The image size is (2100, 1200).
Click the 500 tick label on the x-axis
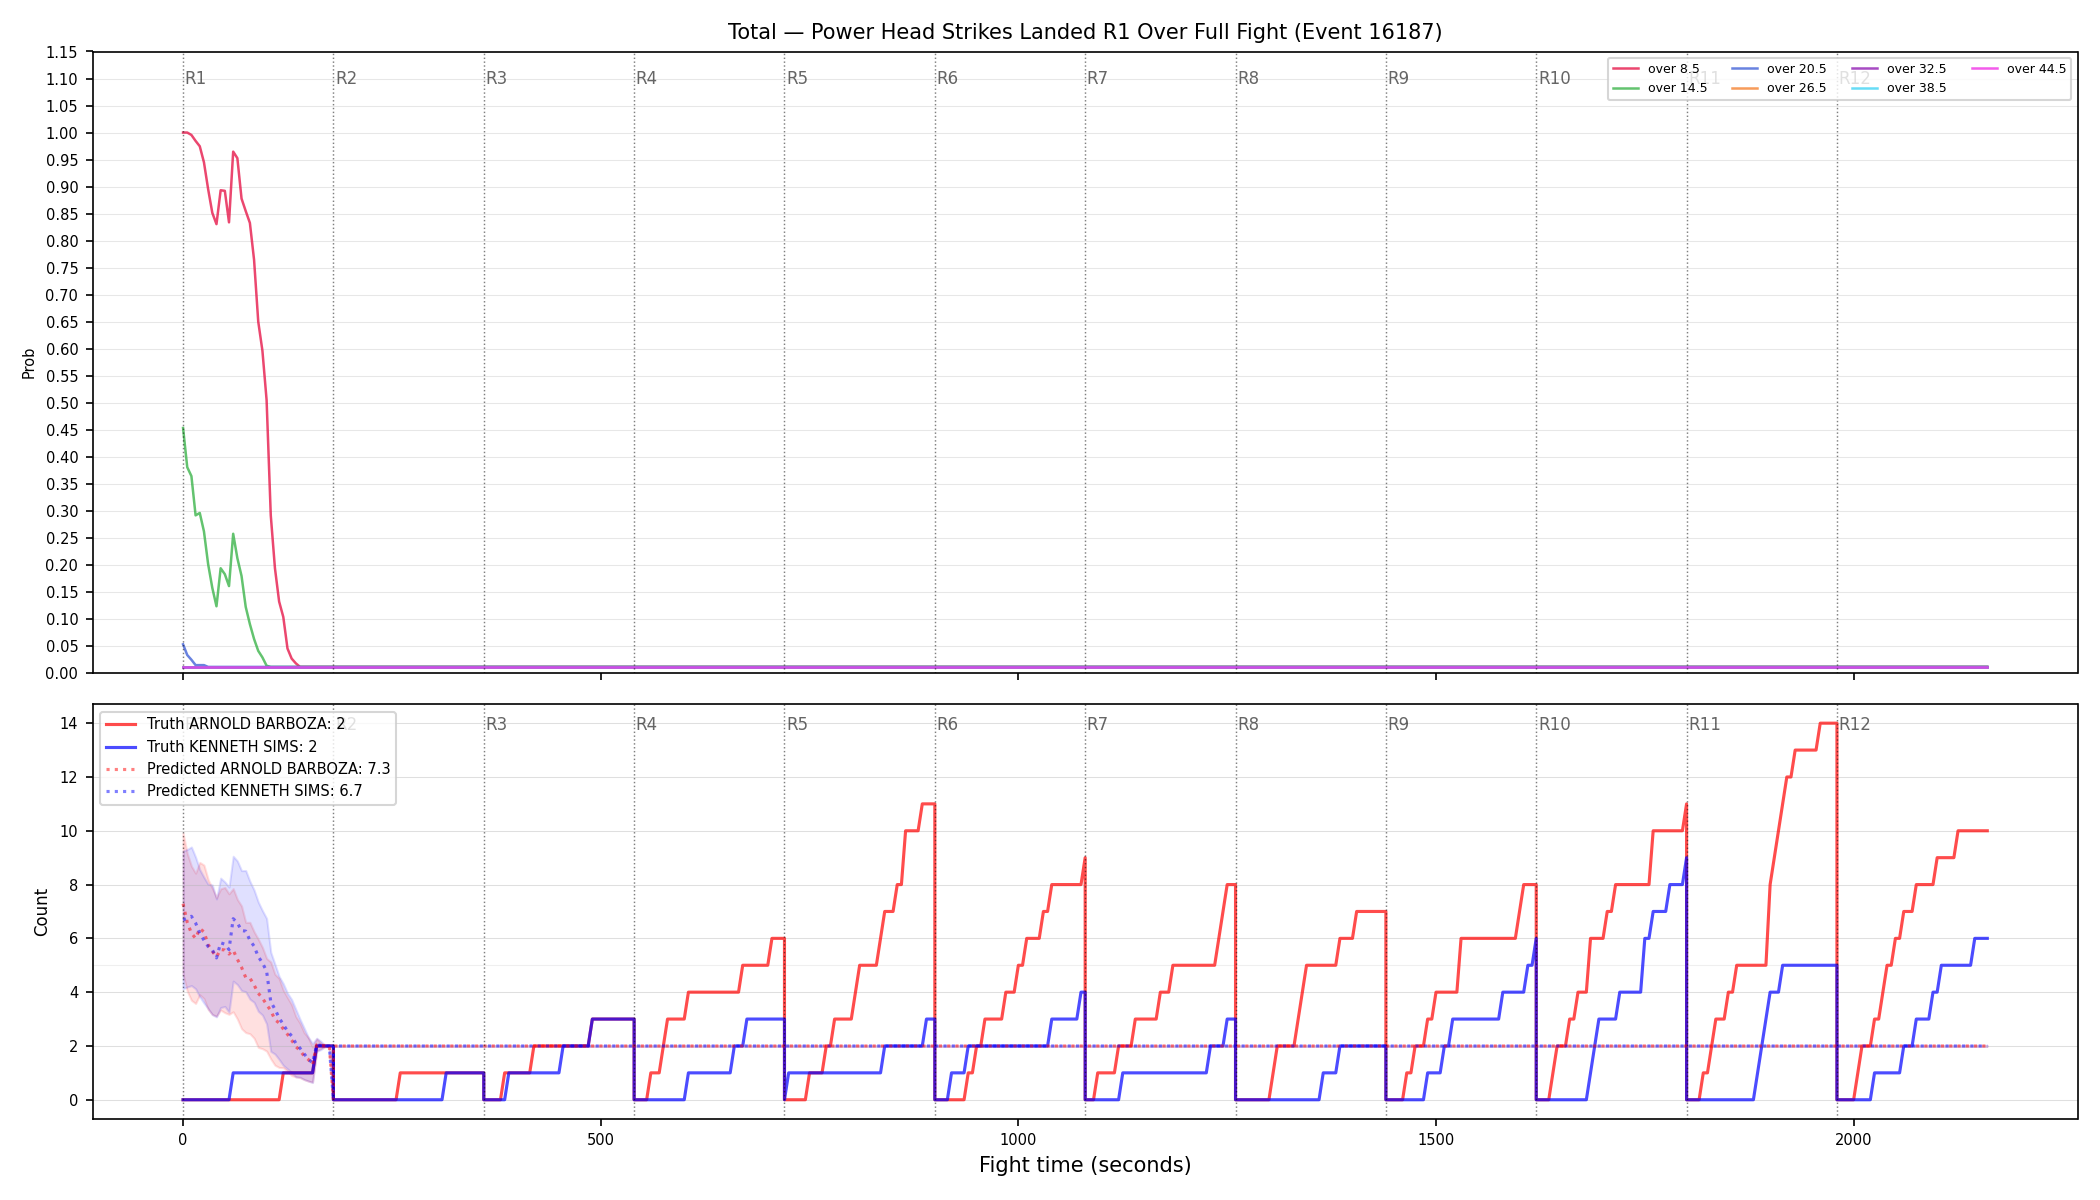pyautogui.click(x=600, y=1139)
